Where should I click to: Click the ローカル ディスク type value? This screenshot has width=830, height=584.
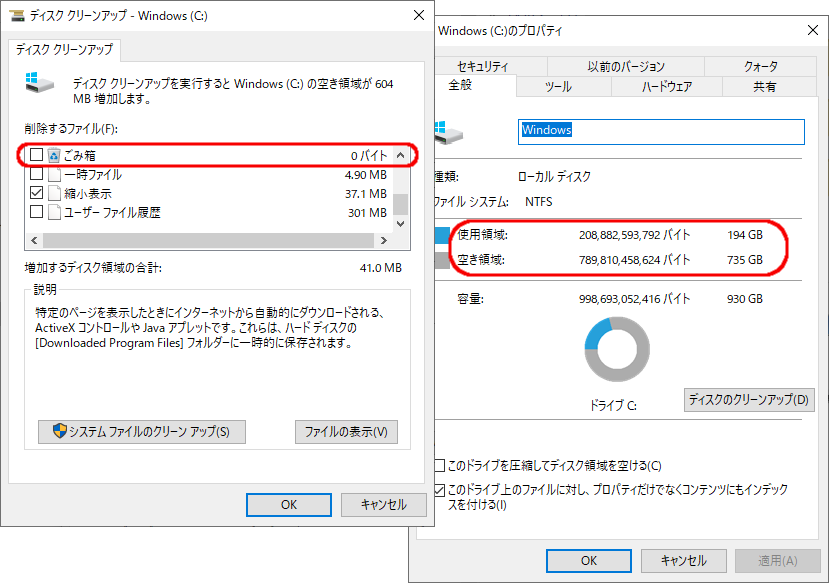pyautogui.click(x=555, y=176)
